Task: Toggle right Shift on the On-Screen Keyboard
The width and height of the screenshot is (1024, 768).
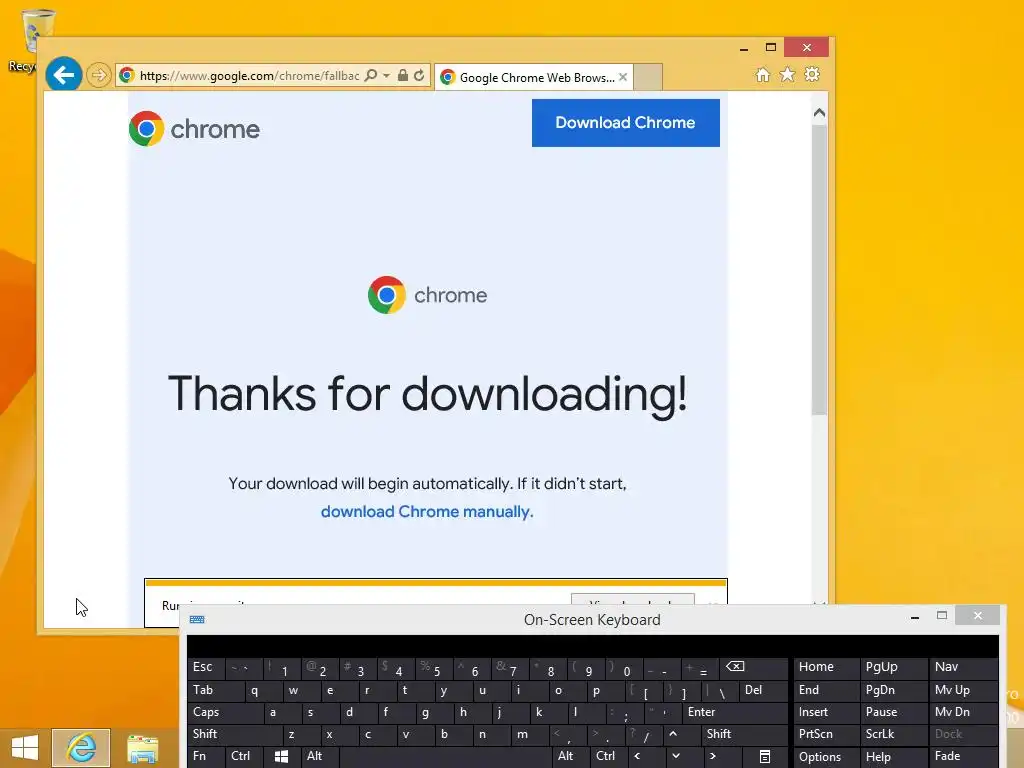Action: pos(741,734)
